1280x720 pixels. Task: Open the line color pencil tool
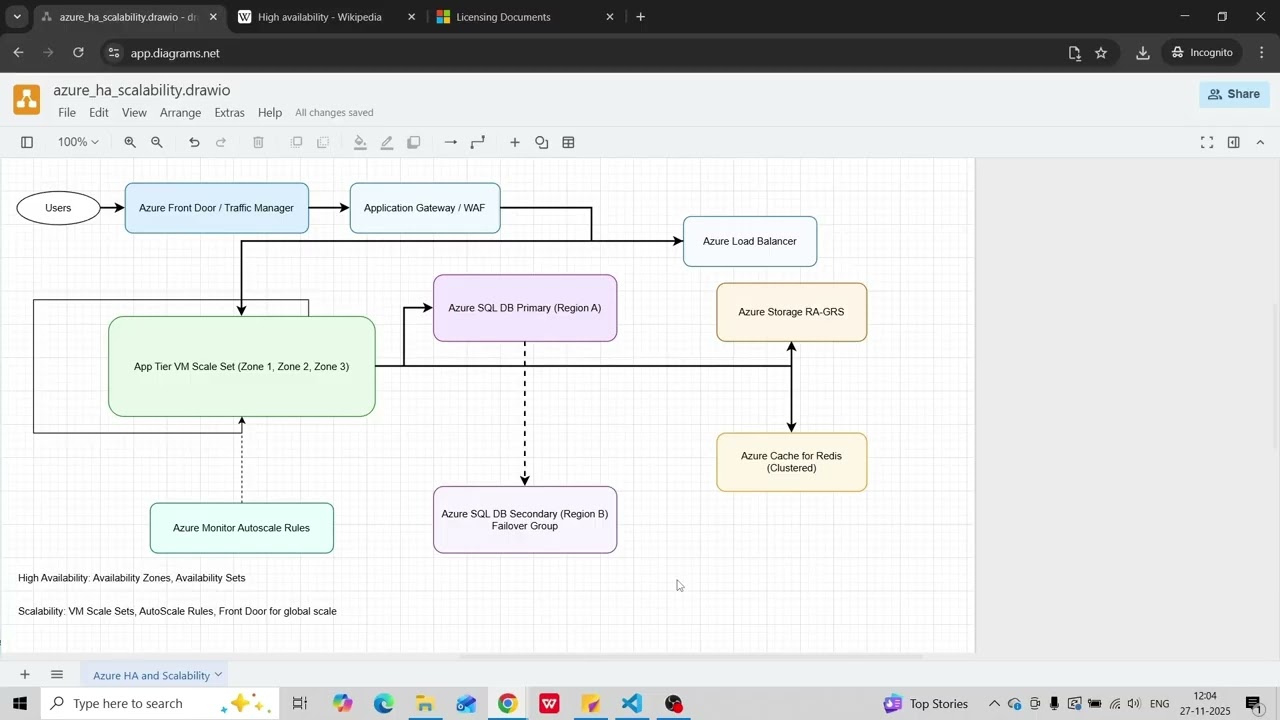click(x=387, y=143)
